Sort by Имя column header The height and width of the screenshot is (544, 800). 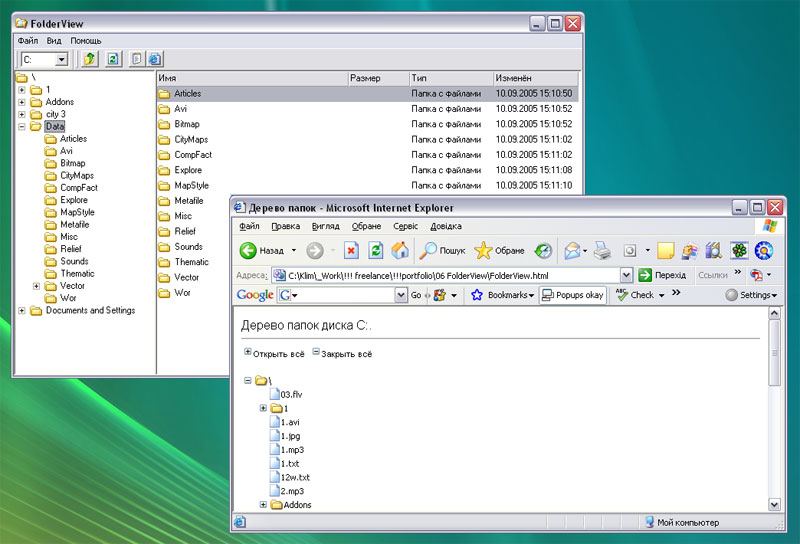252,79
